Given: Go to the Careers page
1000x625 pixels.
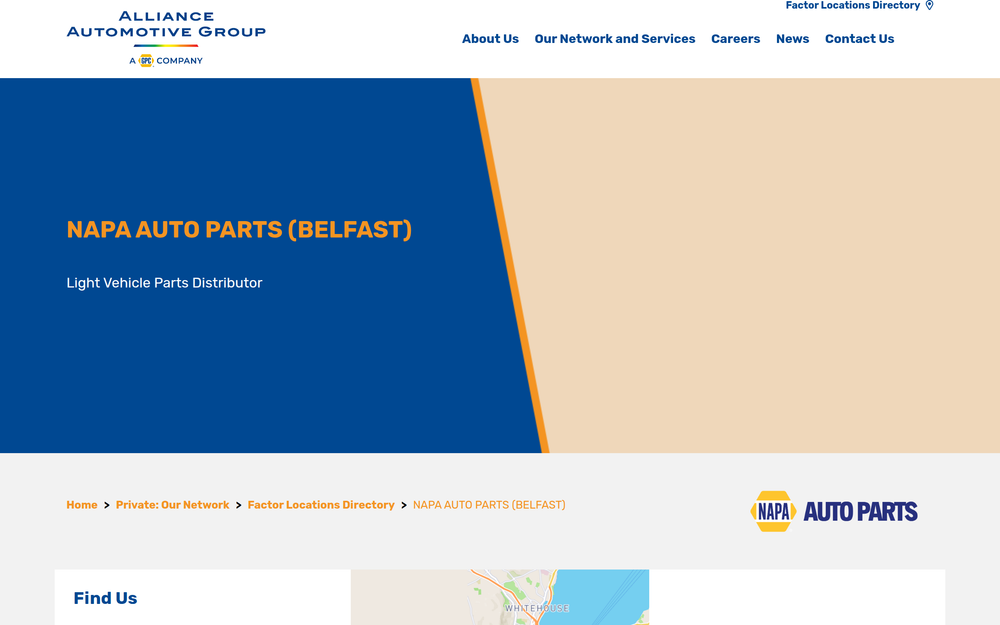Looking at the screenshot, I should click(735, 39).
